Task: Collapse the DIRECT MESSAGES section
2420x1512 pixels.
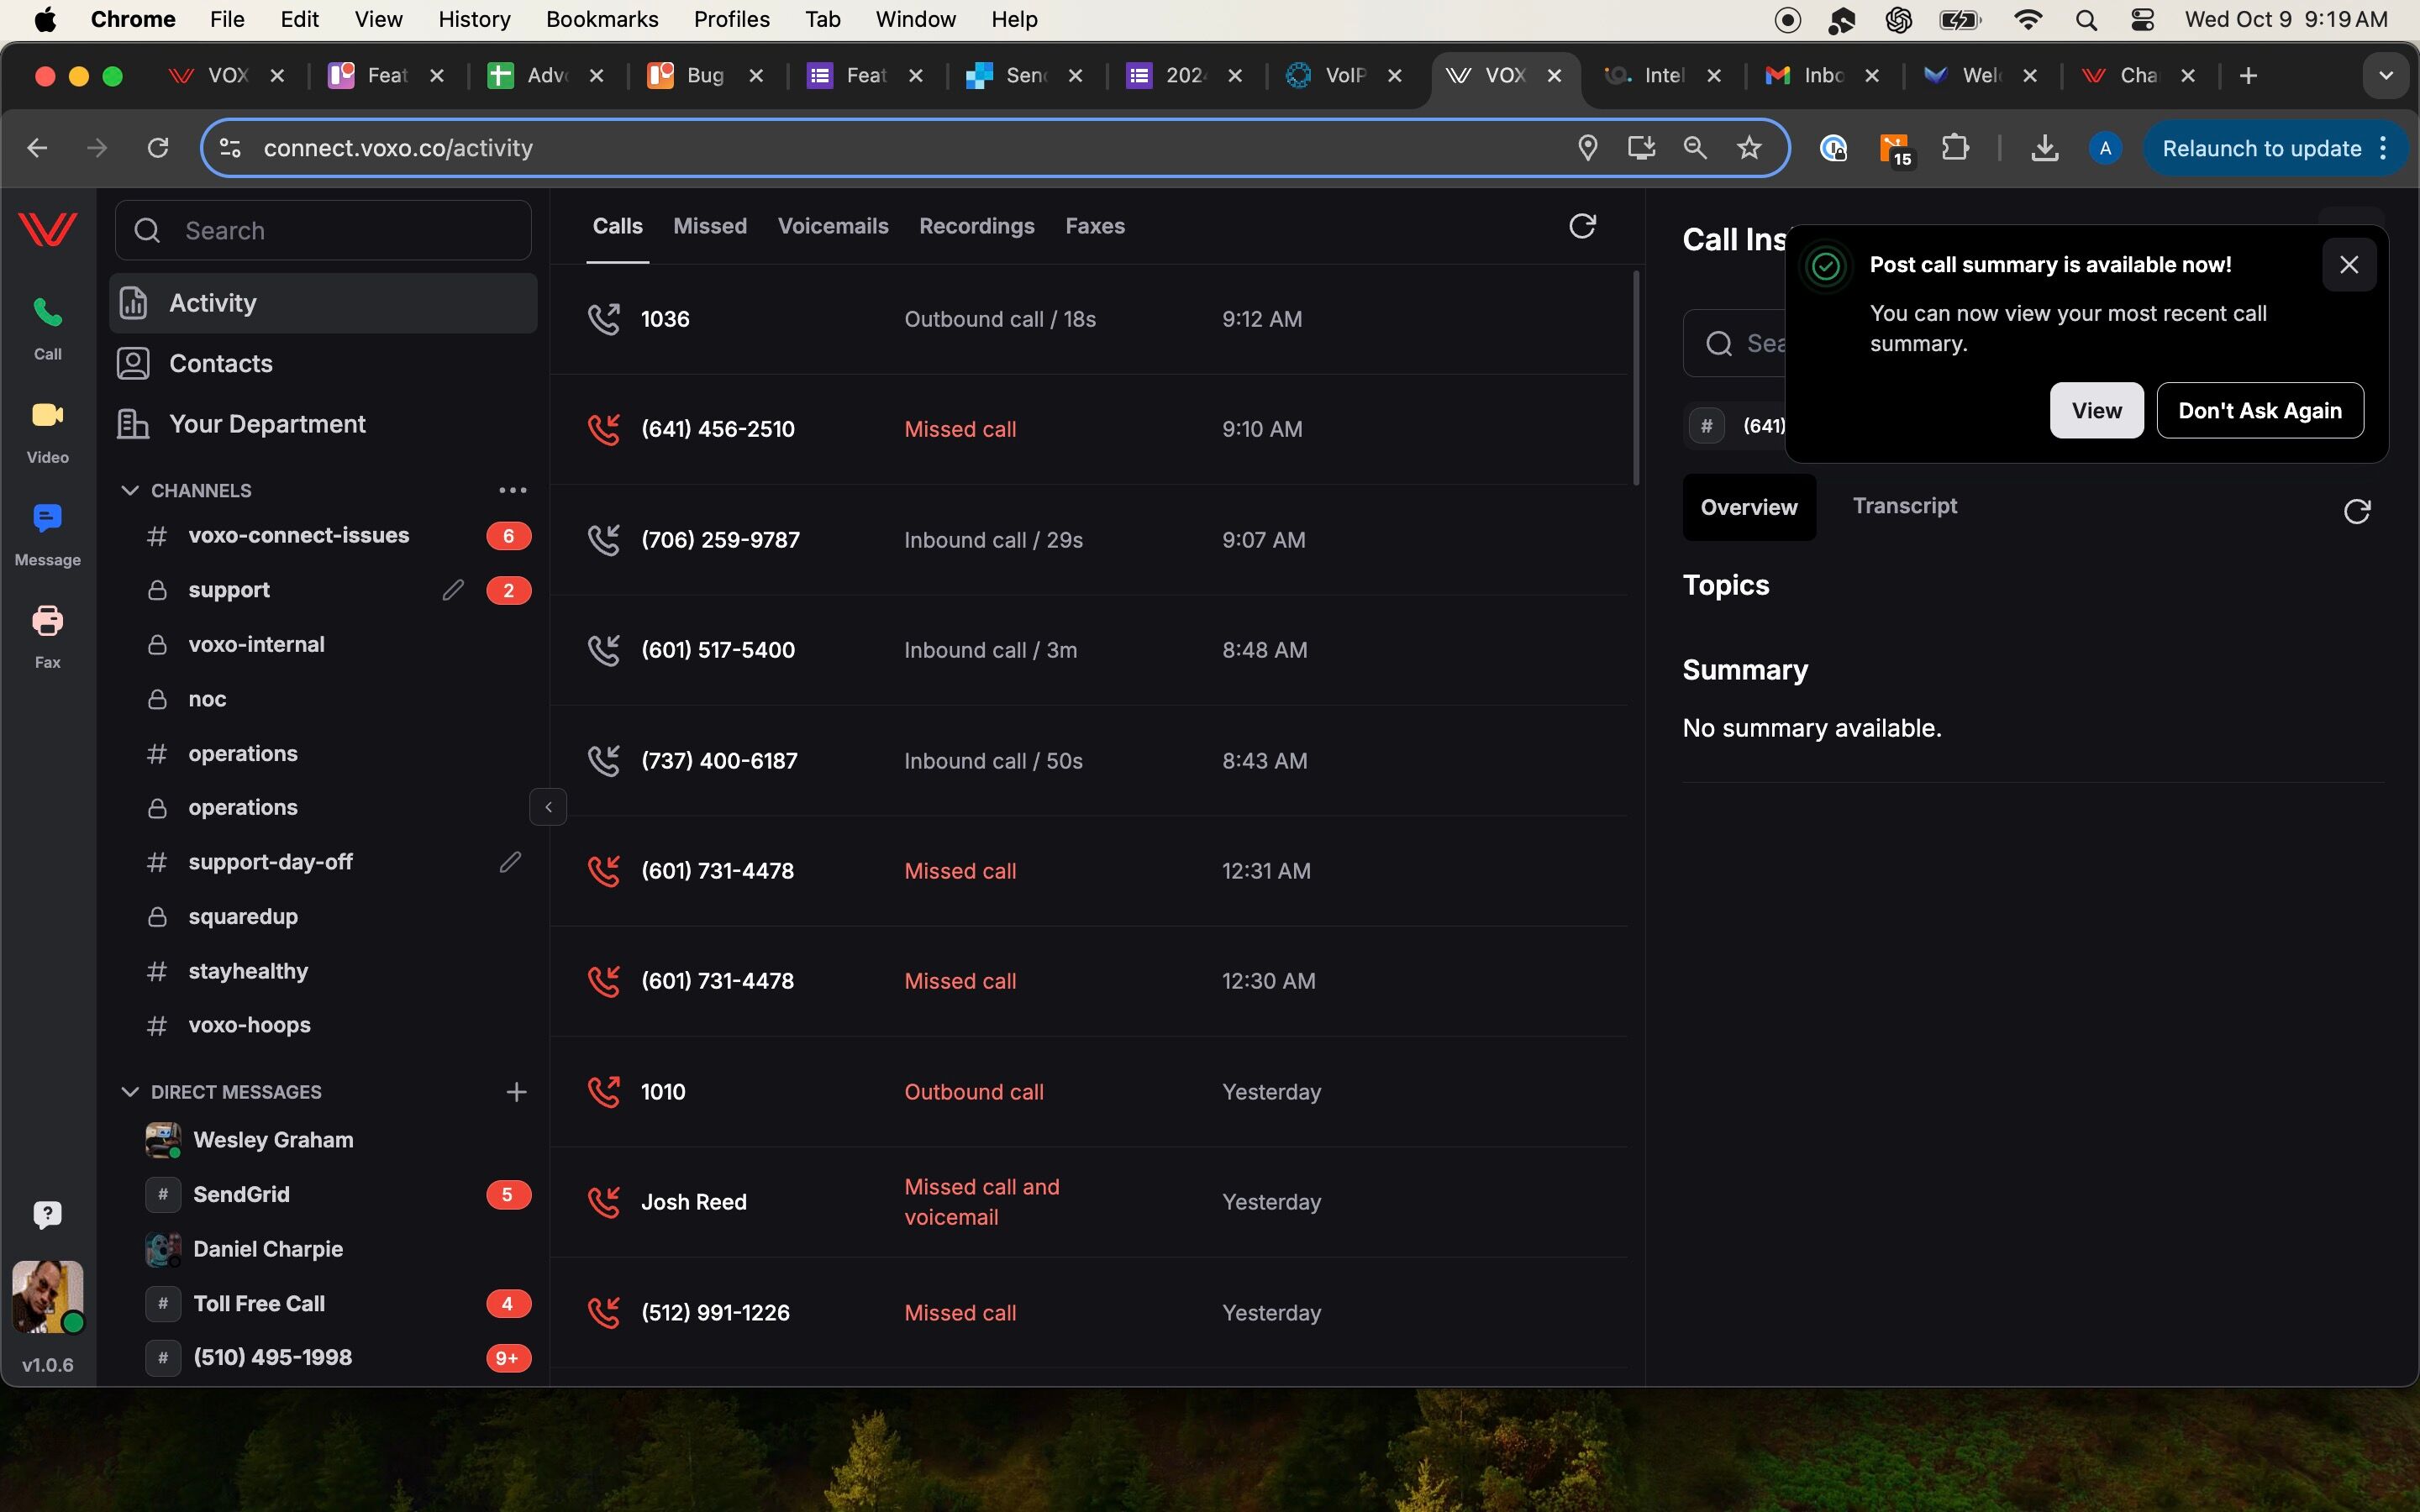Action: 130,1092
